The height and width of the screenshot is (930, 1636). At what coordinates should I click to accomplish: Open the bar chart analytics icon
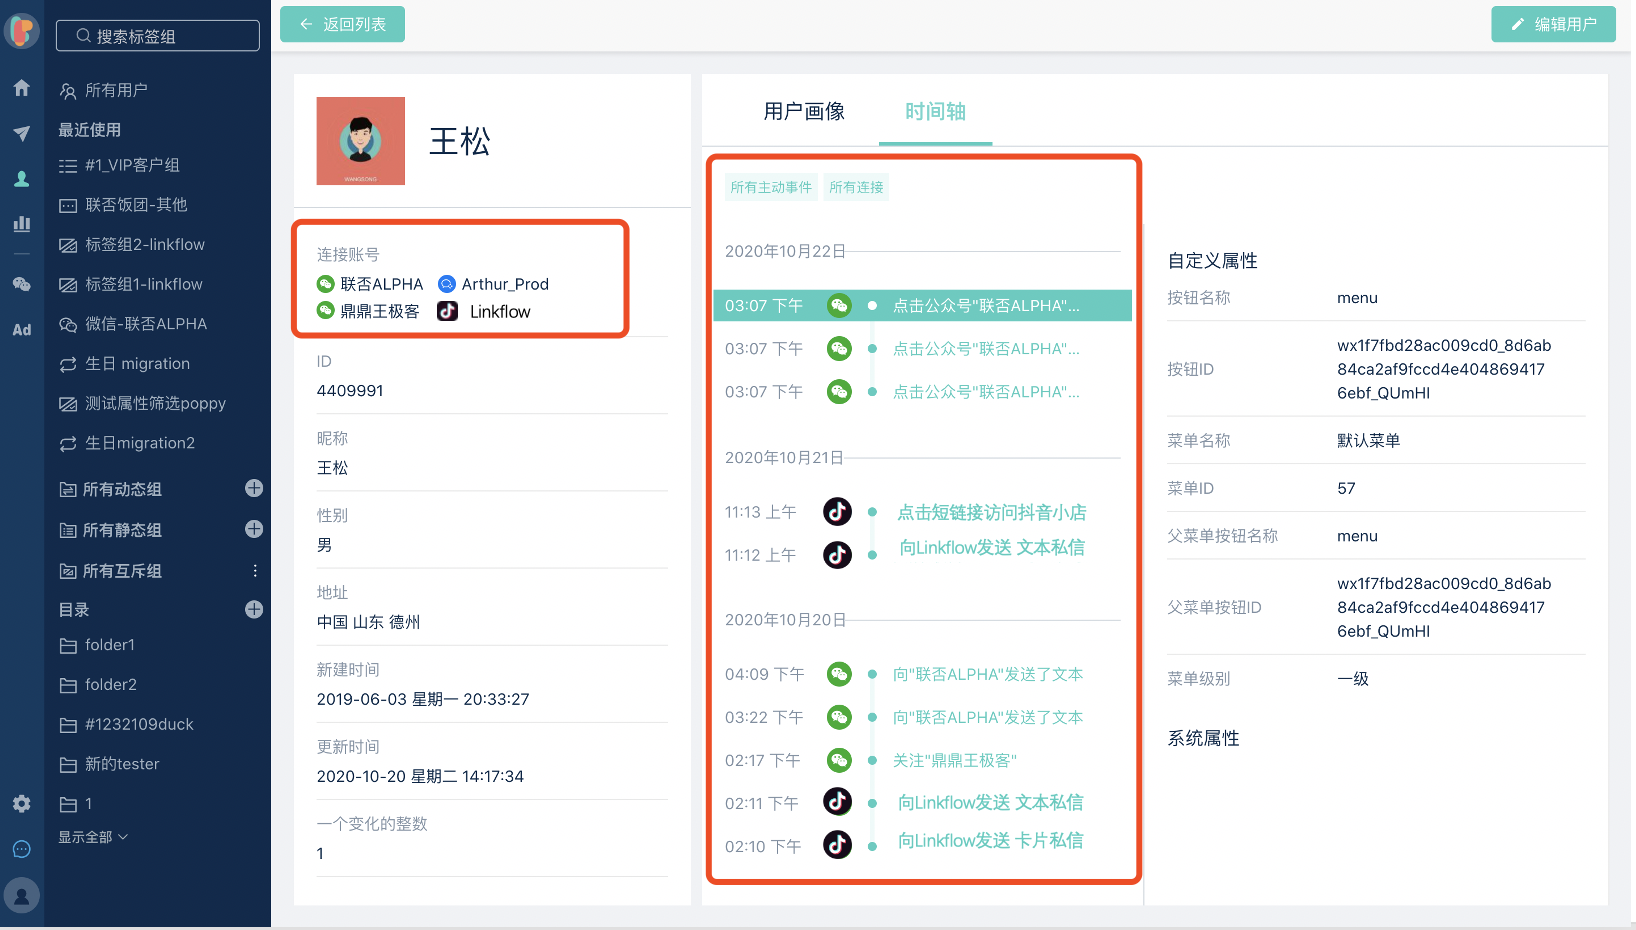pyautogui.click(x=21, y=223)
